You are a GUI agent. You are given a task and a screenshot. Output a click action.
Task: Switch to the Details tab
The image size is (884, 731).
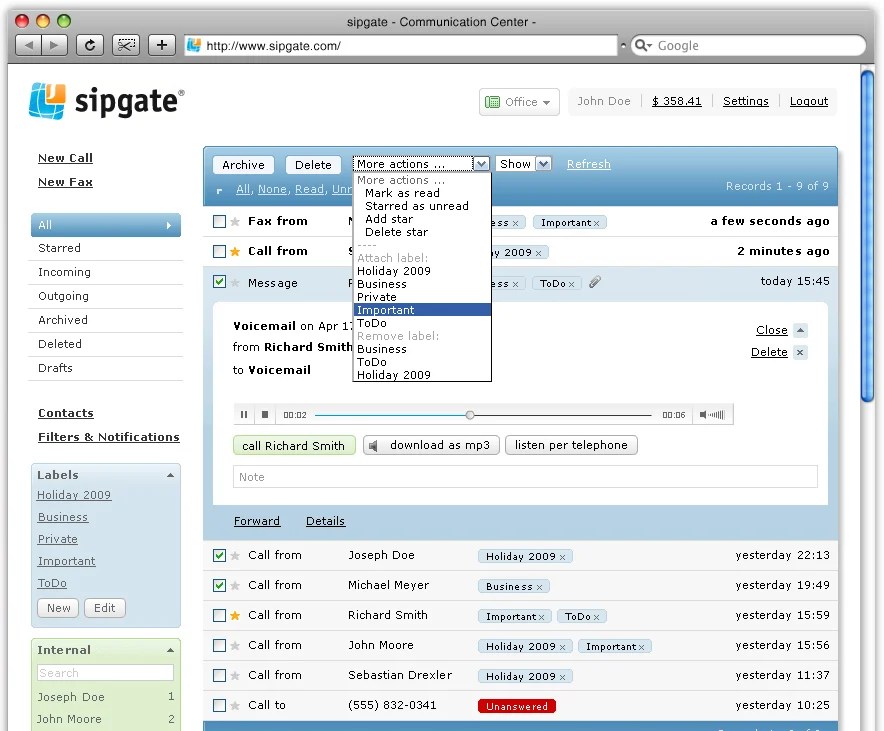click(325, 521)
